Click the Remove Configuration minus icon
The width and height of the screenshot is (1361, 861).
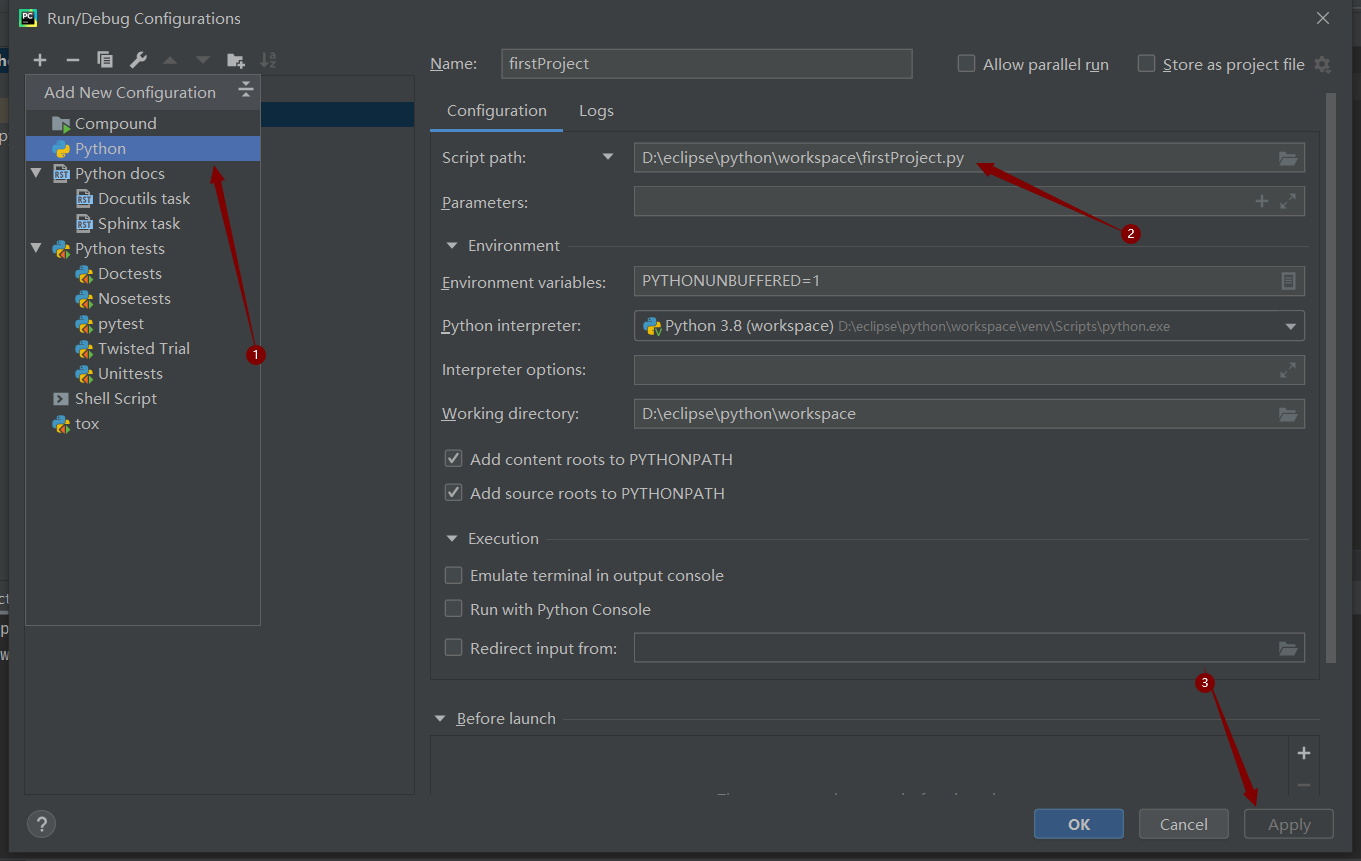tap(72, 60)
